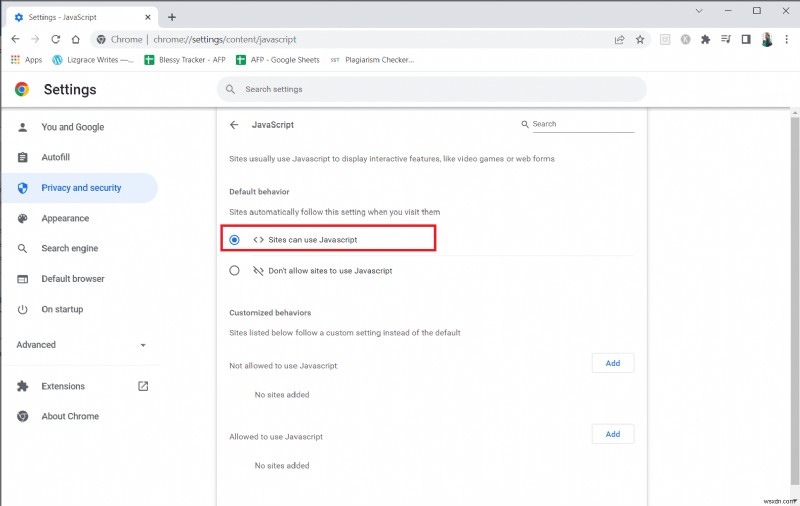Open the media control icon in toolbar
The image size is (800, 506).
click(x=726, y=40)
